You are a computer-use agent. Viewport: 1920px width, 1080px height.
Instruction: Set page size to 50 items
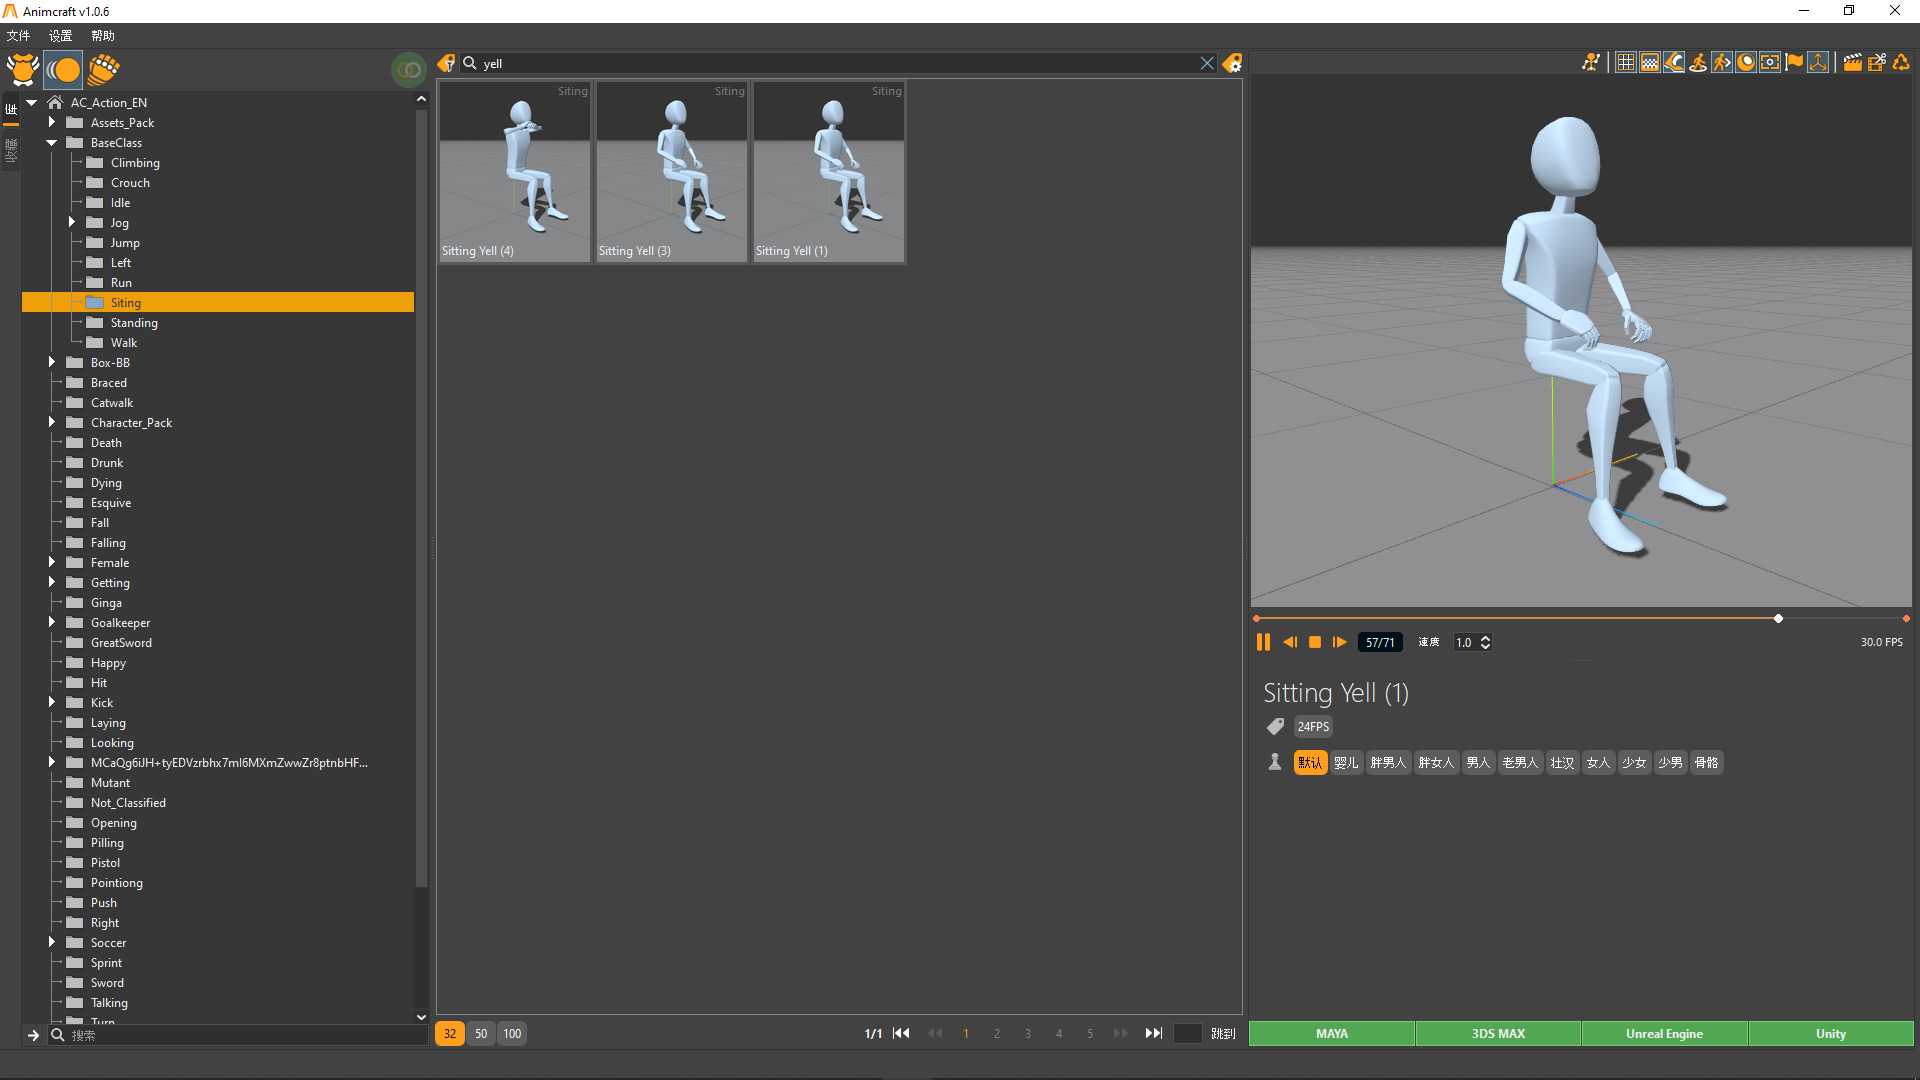(481, 1033)
